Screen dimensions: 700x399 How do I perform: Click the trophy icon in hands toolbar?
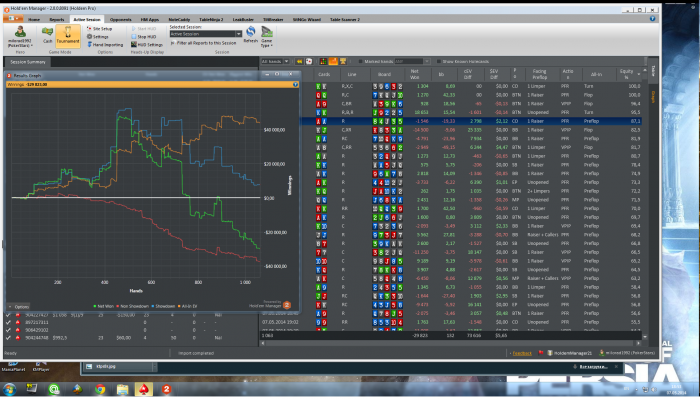pos(343,62)
